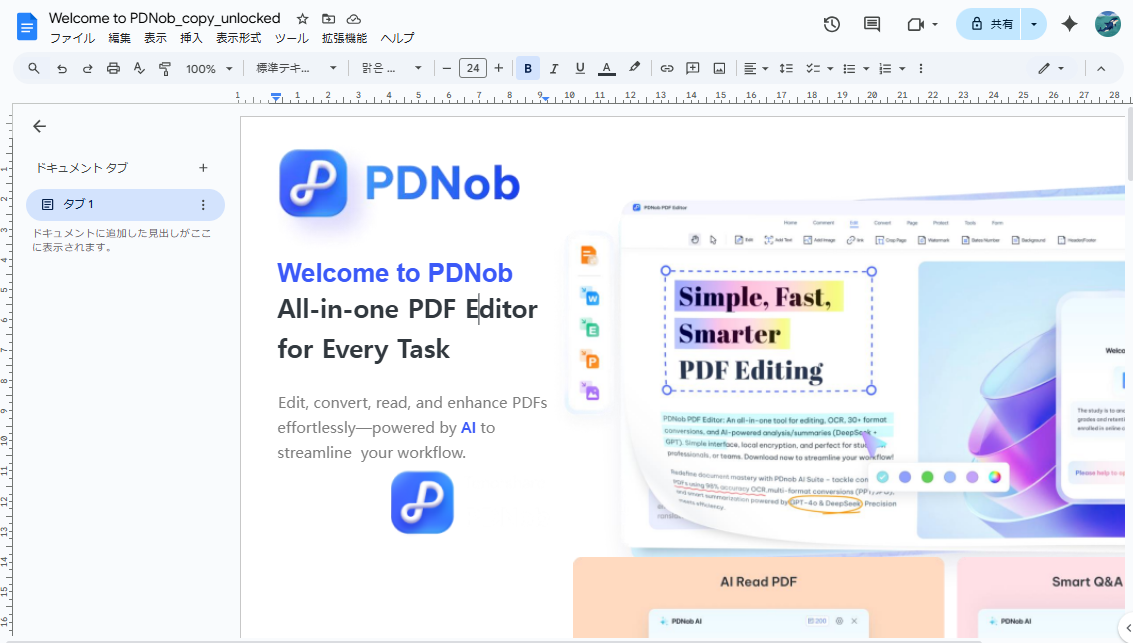Open text alignment options
1133x643 pixels.
point(756,69)
